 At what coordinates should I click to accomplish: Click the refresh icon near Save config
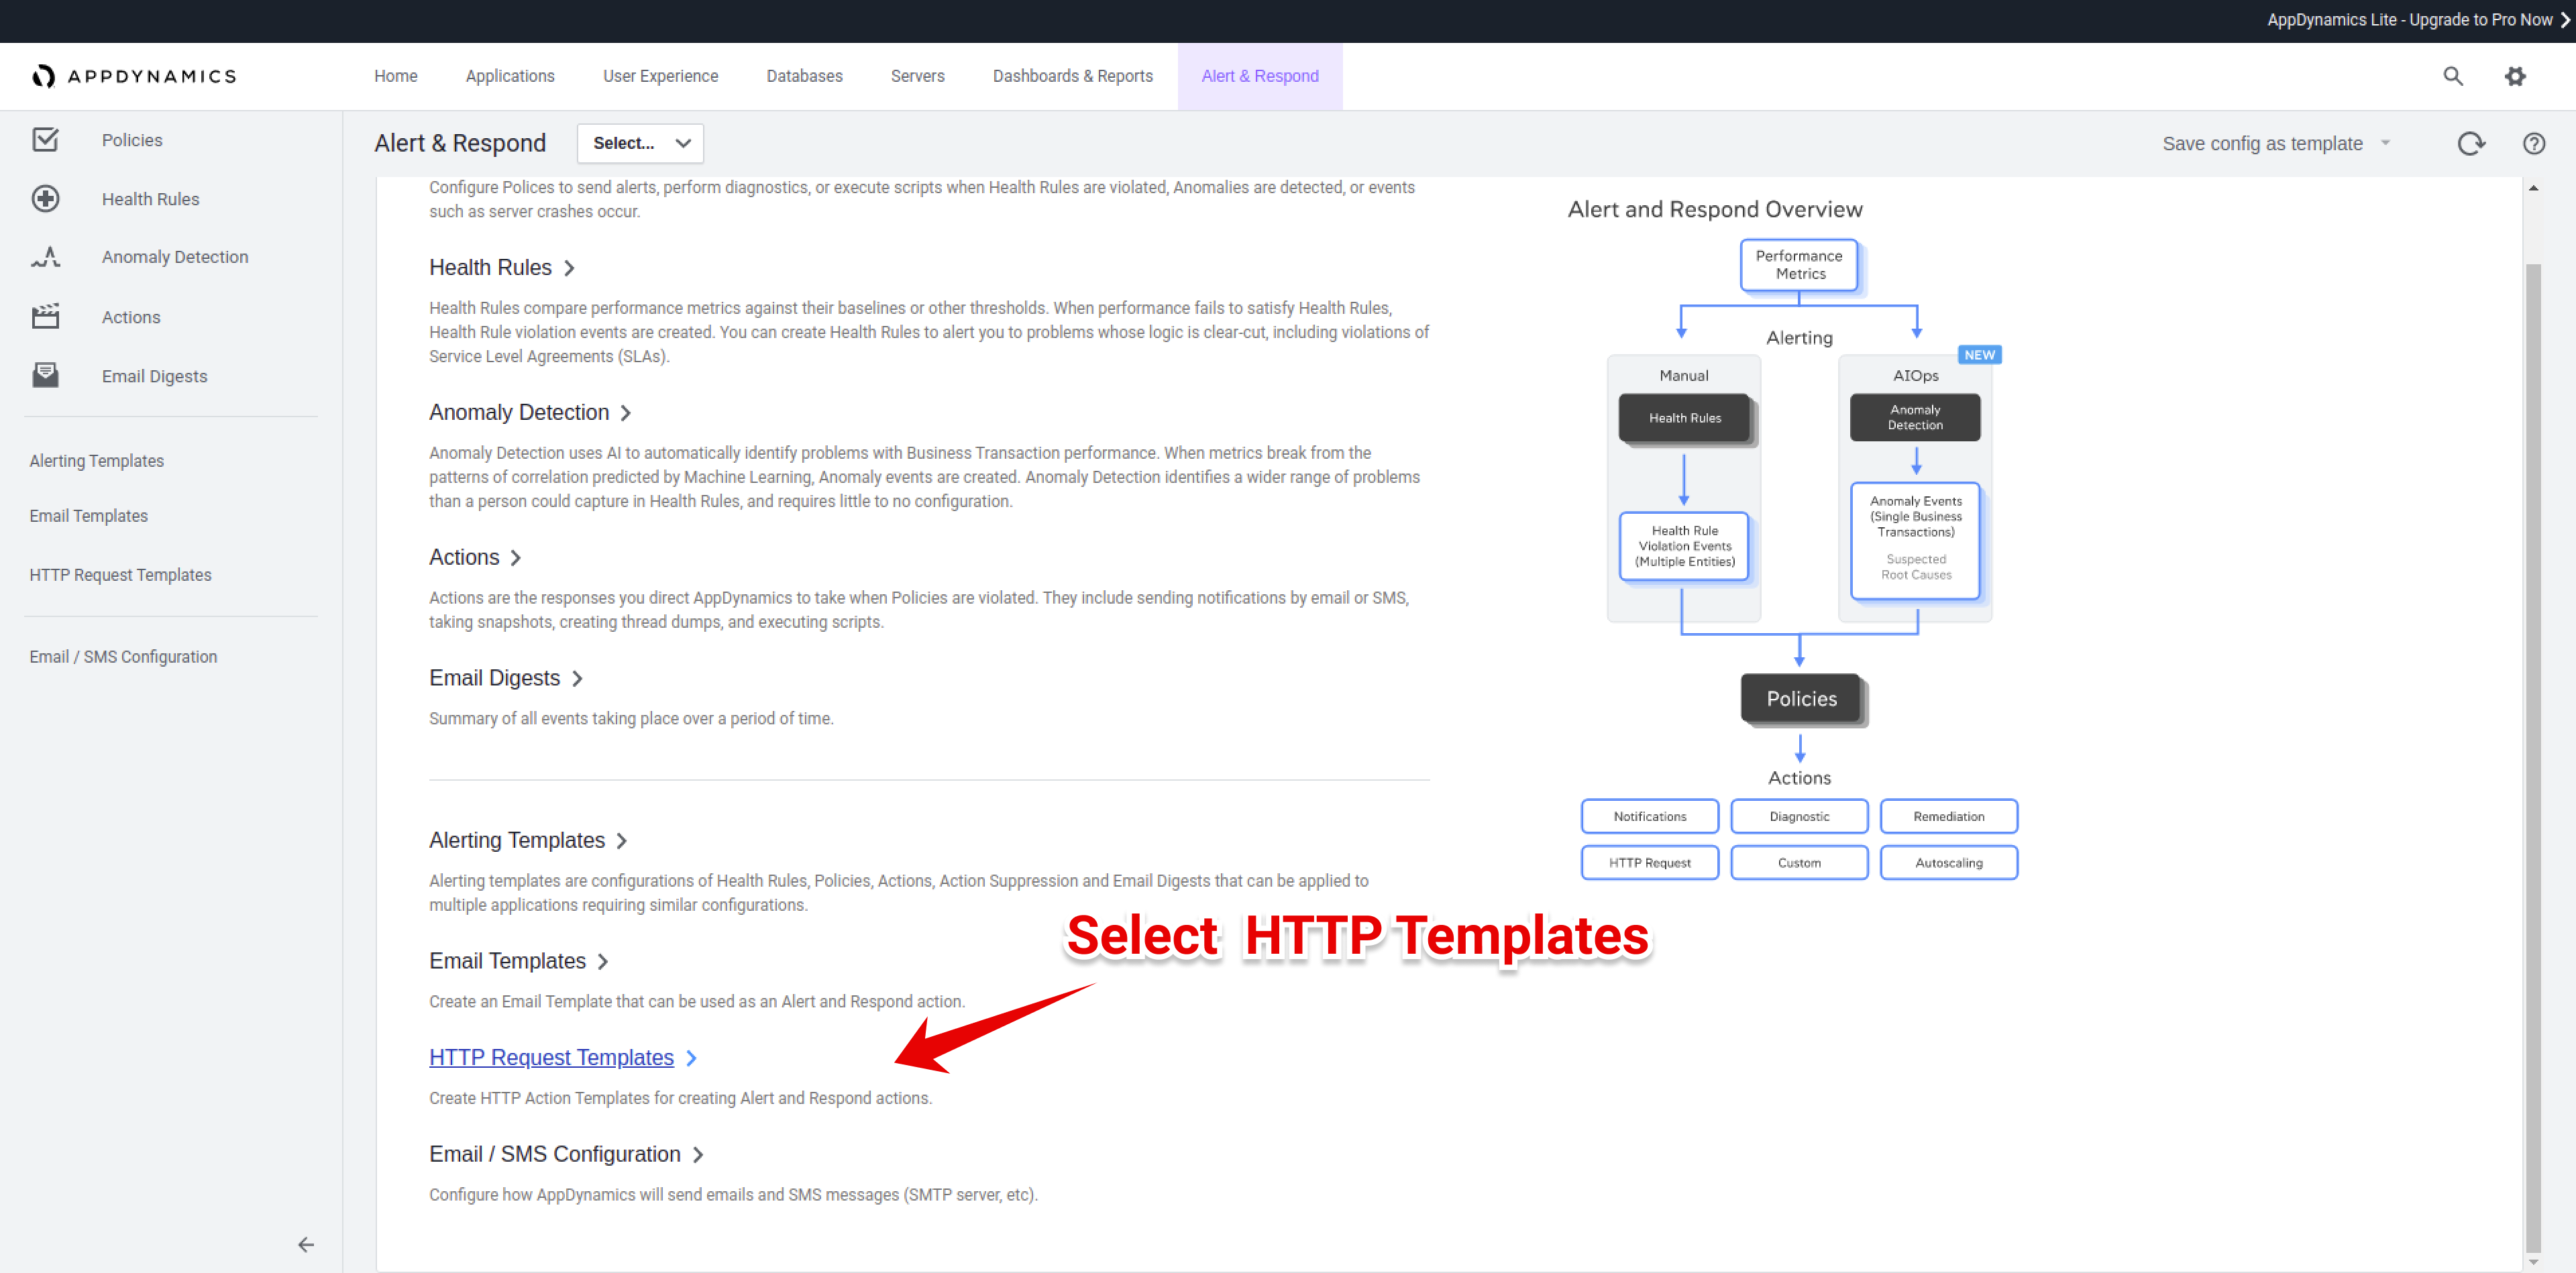(x=2470, y=144)
